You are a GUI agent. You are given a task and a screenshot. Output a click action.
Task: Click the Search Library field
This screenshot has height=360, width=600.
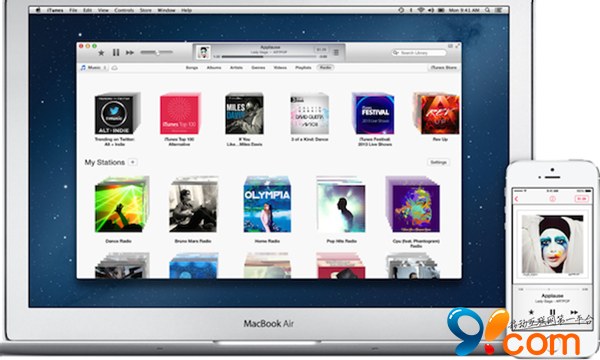(x=419, y=52)
